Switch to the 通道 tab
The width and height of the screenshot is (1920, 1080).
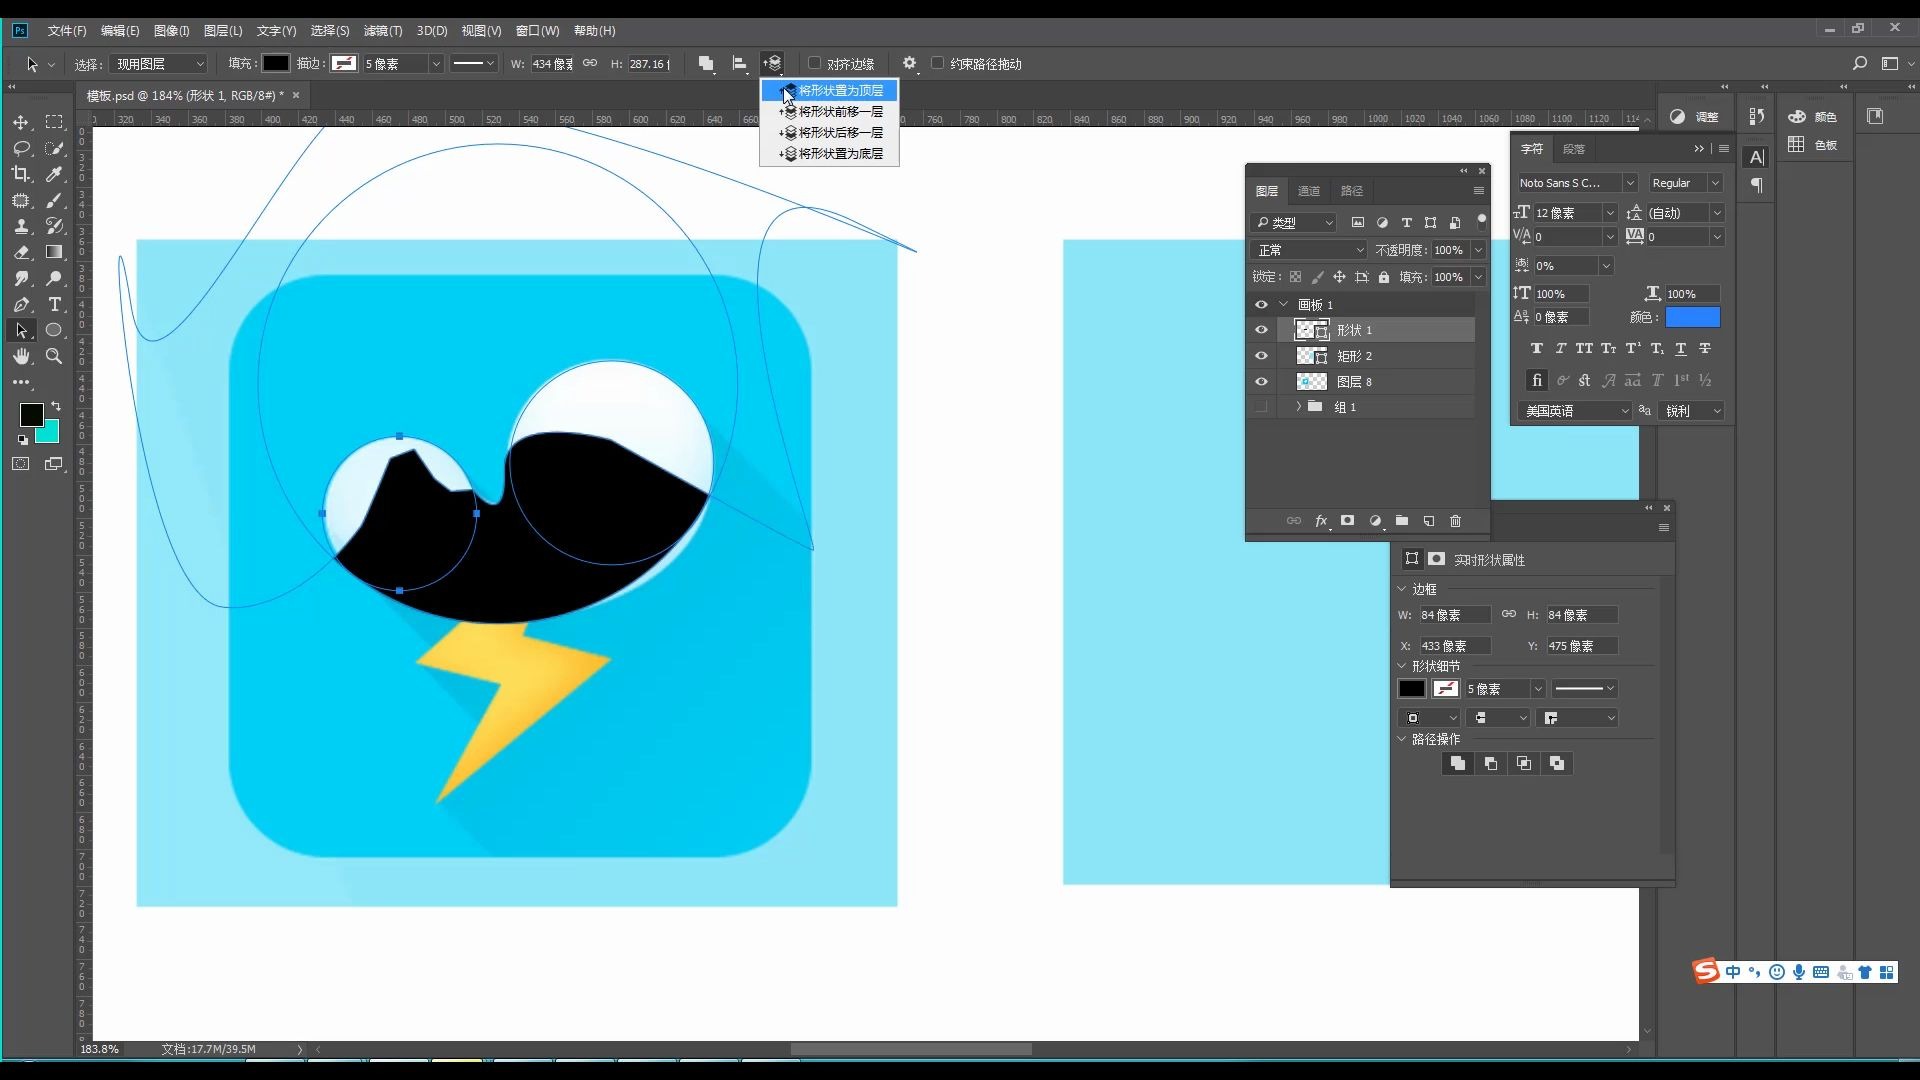1309,191
